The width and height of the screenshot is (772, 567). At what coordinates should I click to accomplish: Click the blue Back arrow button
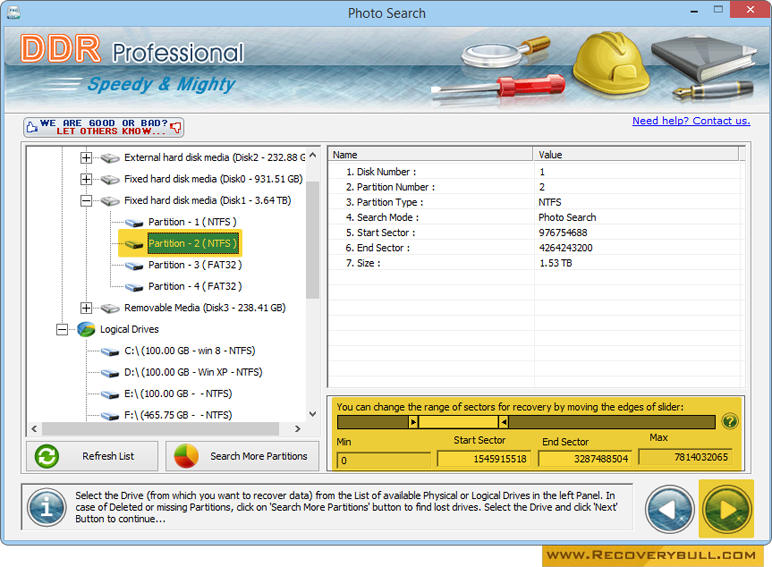coord(670,509)
